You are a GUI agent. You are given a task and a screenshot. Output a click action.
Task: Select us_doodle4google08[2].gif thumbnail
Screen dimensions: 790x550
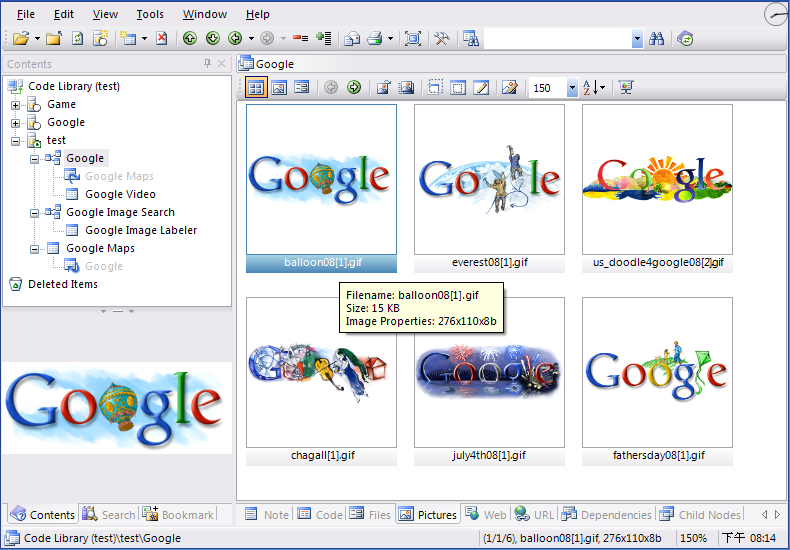point(657,188)
